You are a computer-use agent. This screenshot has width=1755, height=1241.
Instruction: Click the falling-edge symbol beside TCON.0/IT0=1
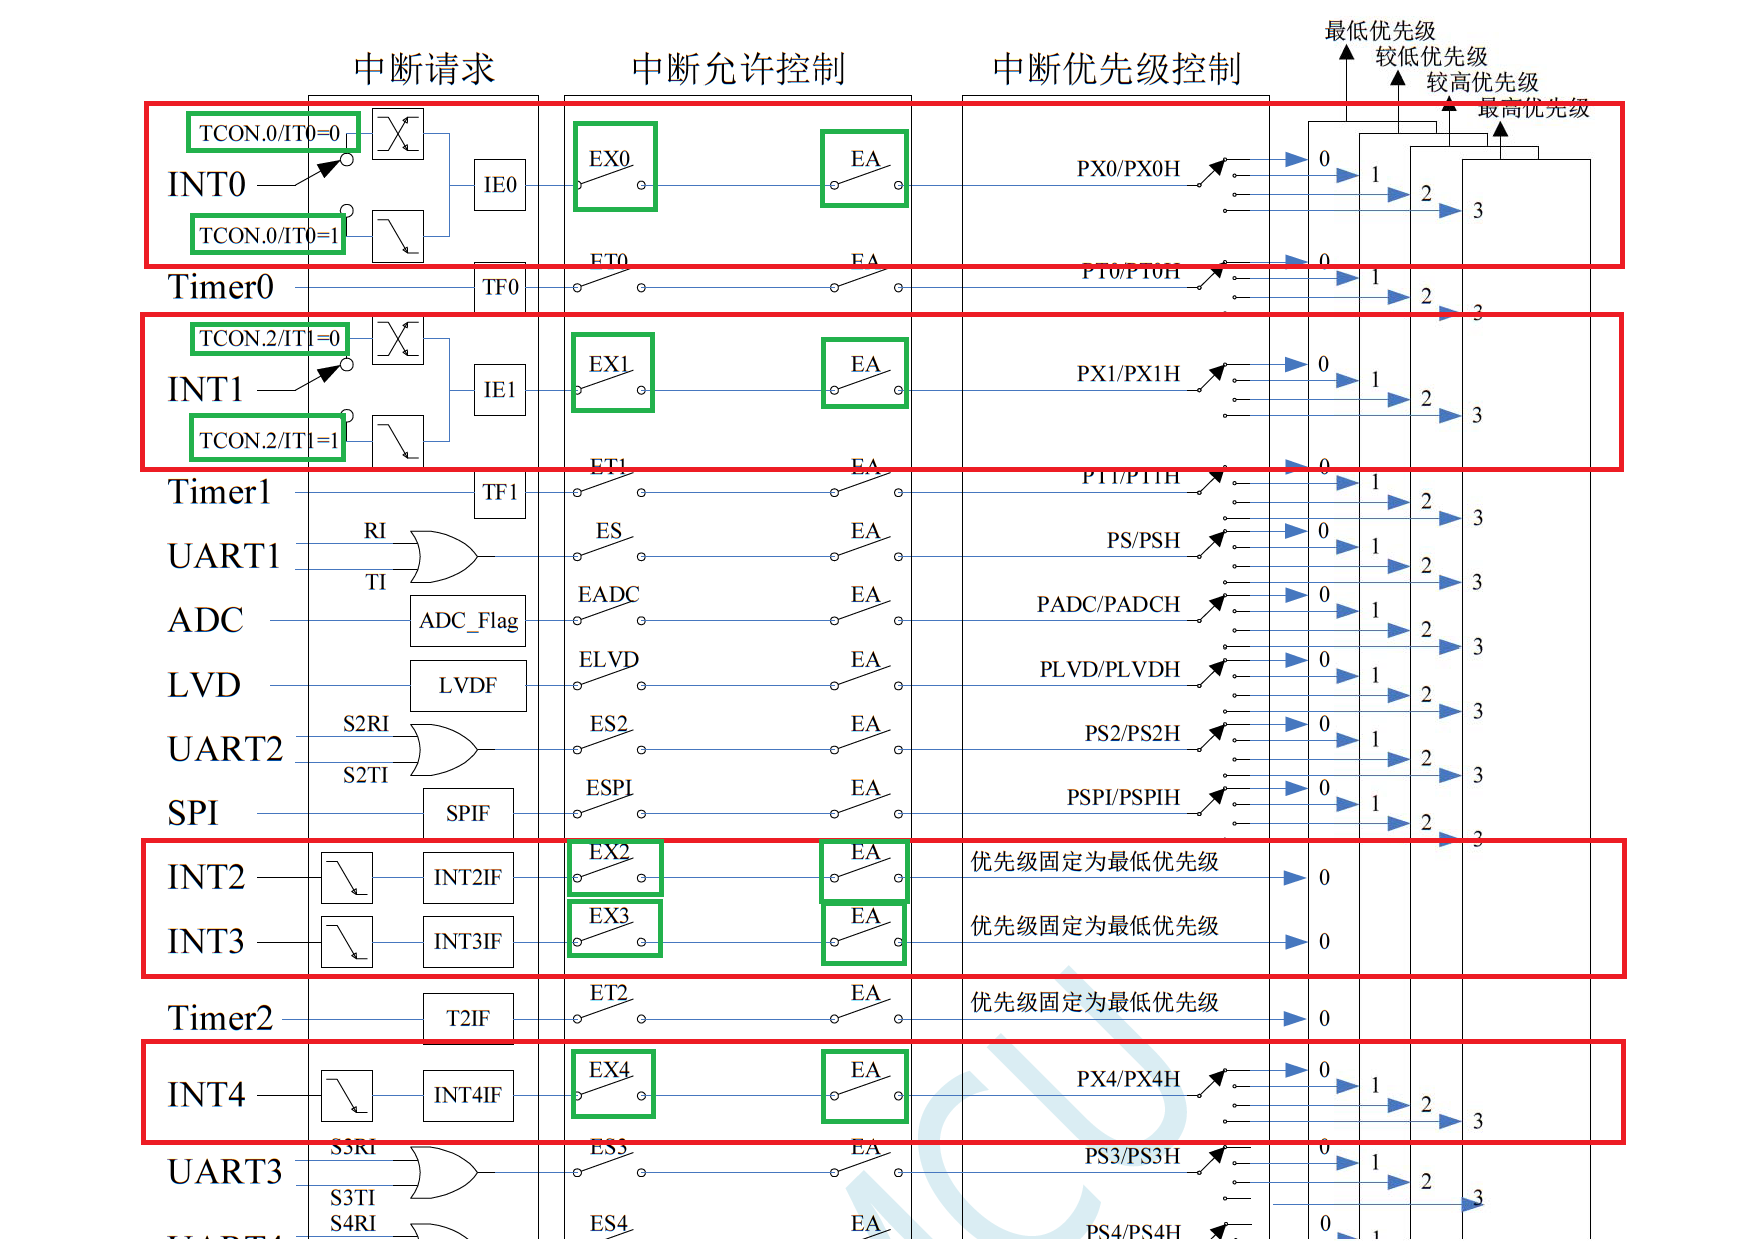pyautogui.click(x=398, y=236)
